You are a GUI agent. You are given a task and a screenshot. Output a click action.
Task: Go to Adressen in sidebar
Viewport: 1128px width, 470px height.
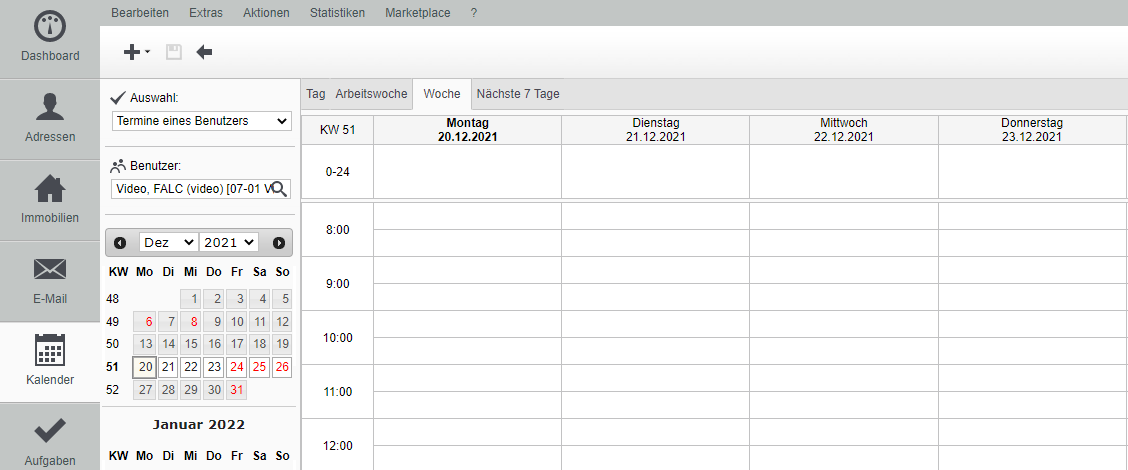[x=50, y=118]
